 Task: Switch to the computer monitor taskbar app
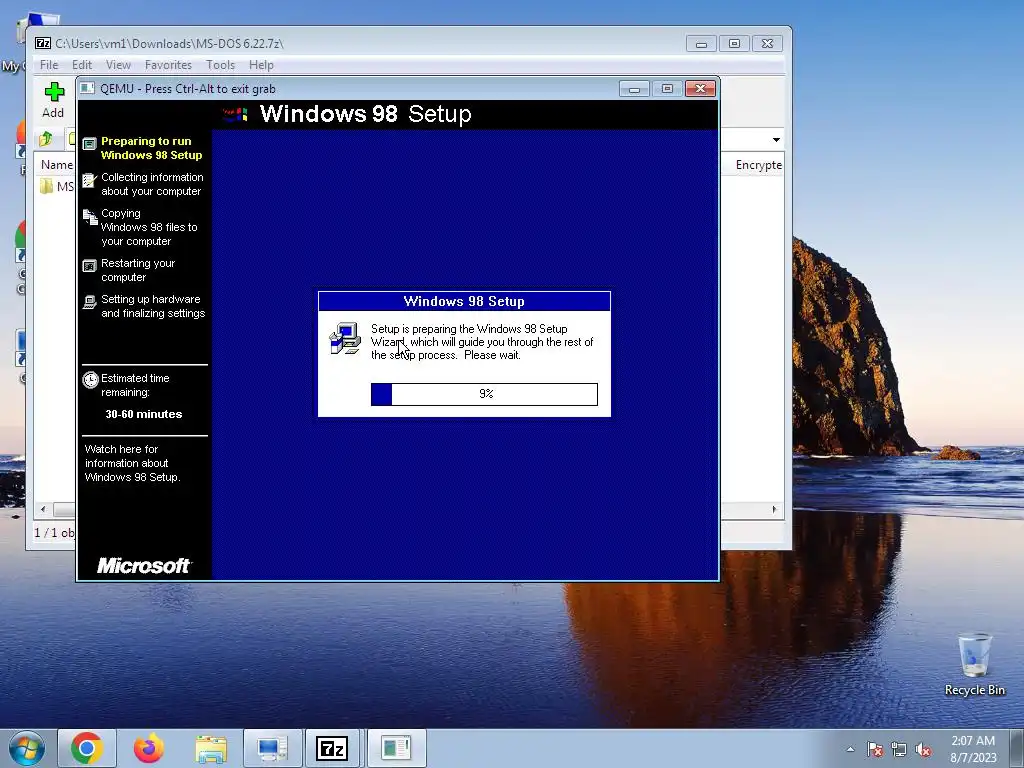(x=272, y=748)
